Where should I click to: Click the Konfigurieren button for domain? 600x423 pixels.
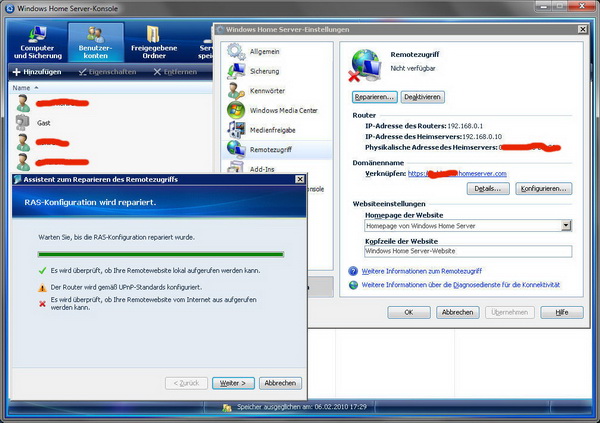(544, 188)
